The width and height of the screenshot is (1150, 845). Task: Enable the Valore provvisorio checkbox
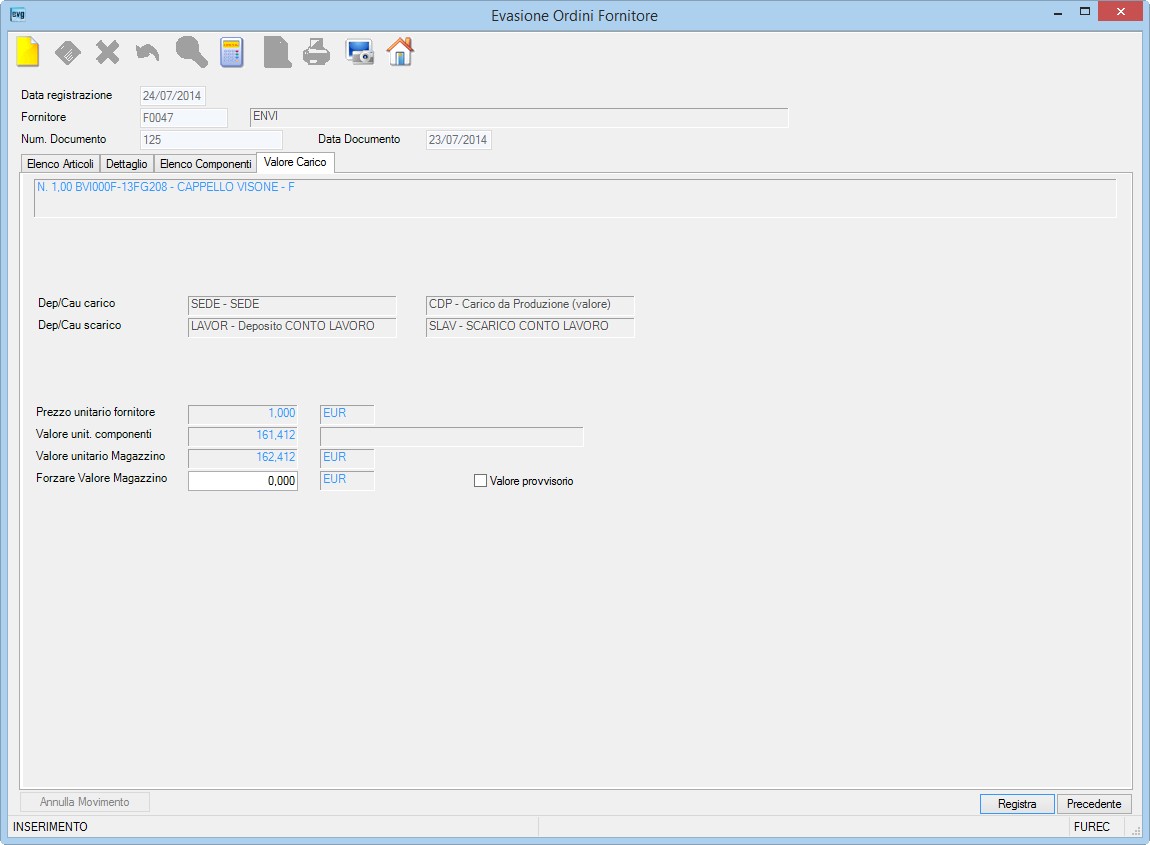(x=480, y=481)
